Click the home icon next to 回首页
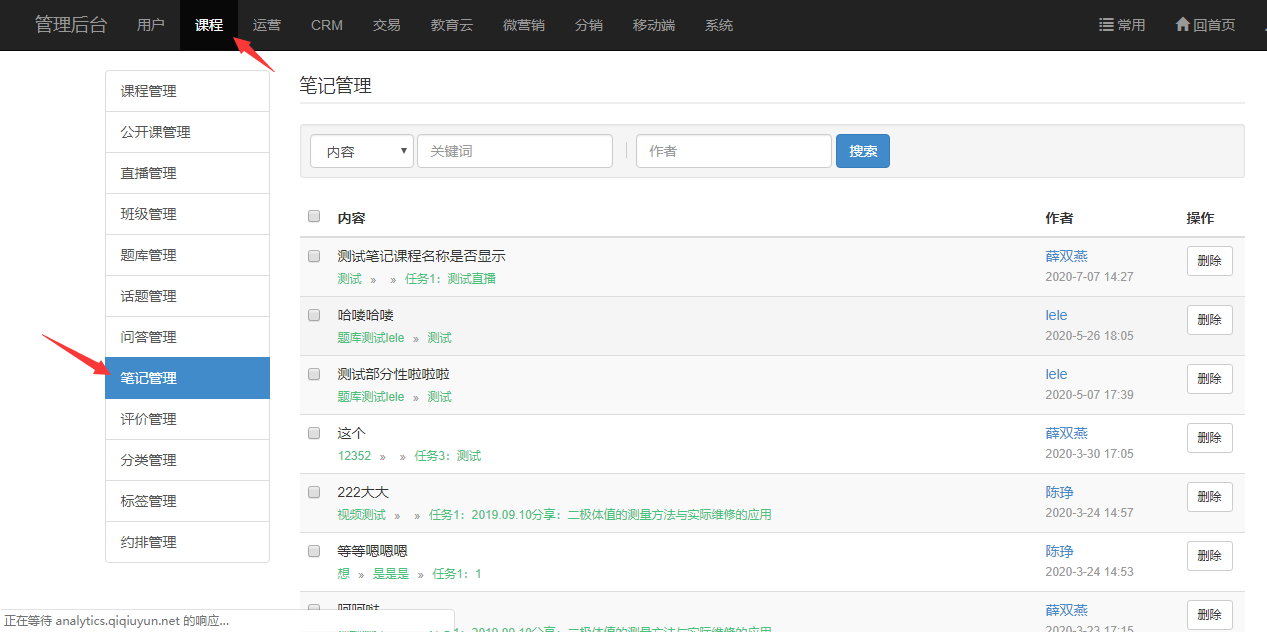Viewport: 1267px width, 632px height. pyautogui.click(x=1182, y=25)
